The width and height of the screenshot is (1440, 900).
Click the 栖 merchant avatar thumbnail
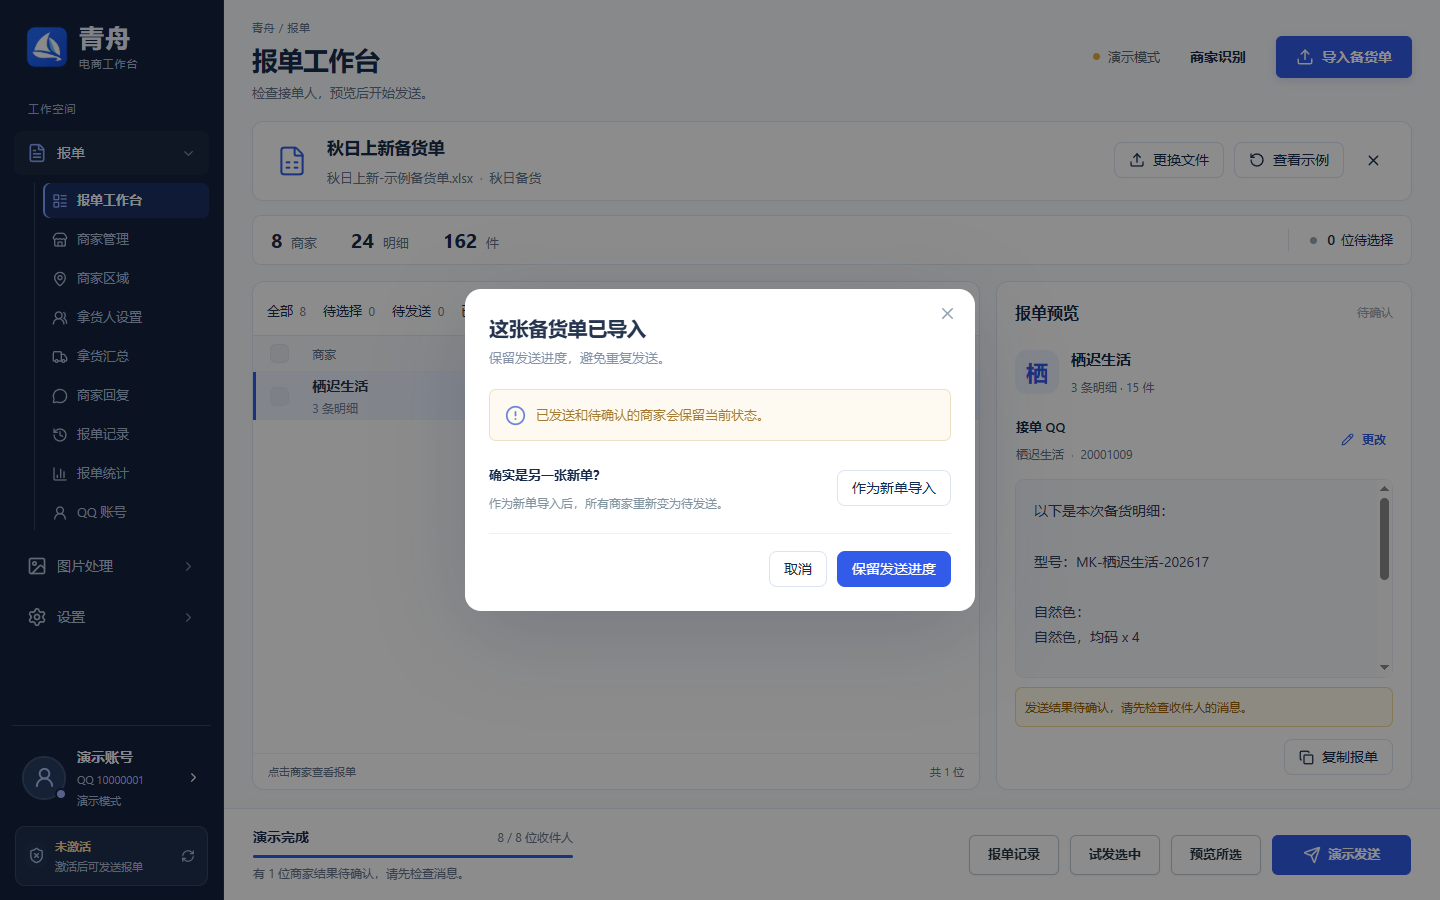point(1037,373)
